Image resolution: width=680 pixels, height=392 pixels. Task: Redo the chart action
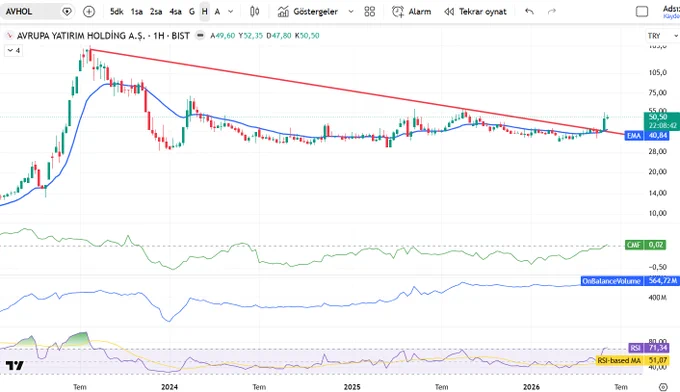pyautogui.click(x=552, y=12)
